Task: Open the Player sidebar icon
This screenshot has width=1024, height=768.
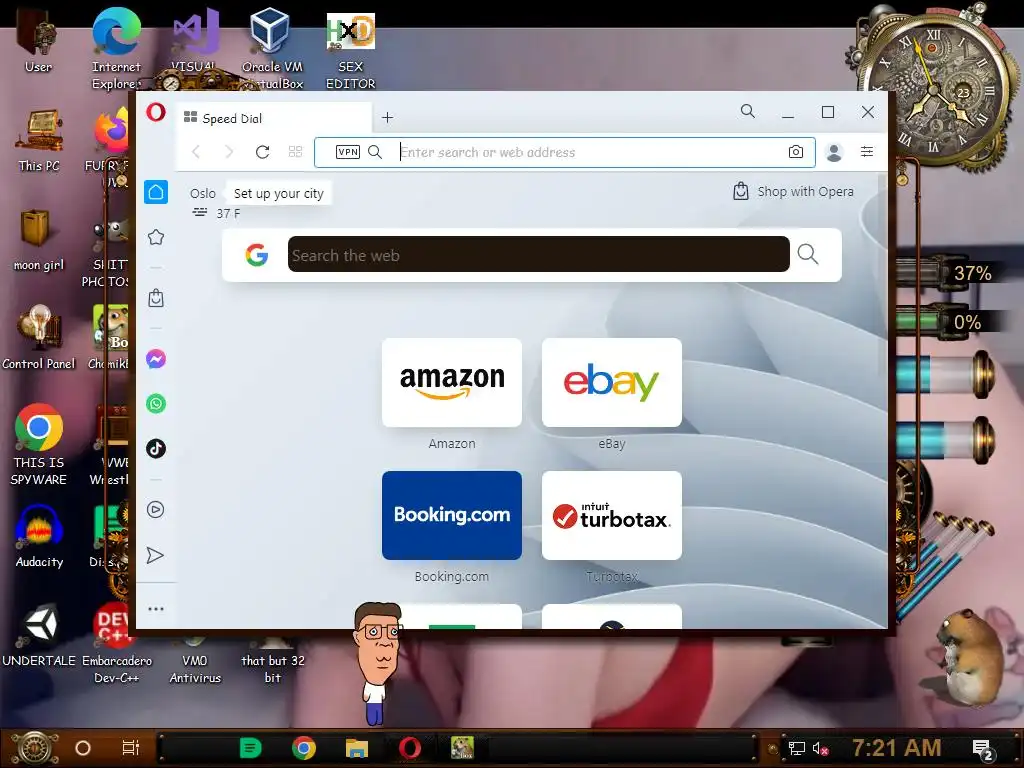Action: coord(156,509)
